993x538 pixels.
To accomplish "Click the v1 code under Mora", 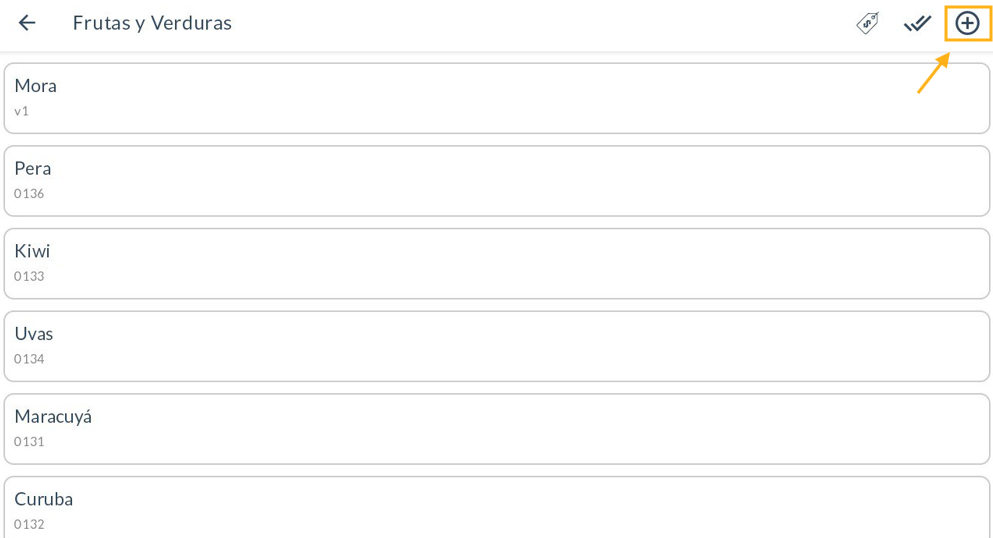I will pos(21,111).
